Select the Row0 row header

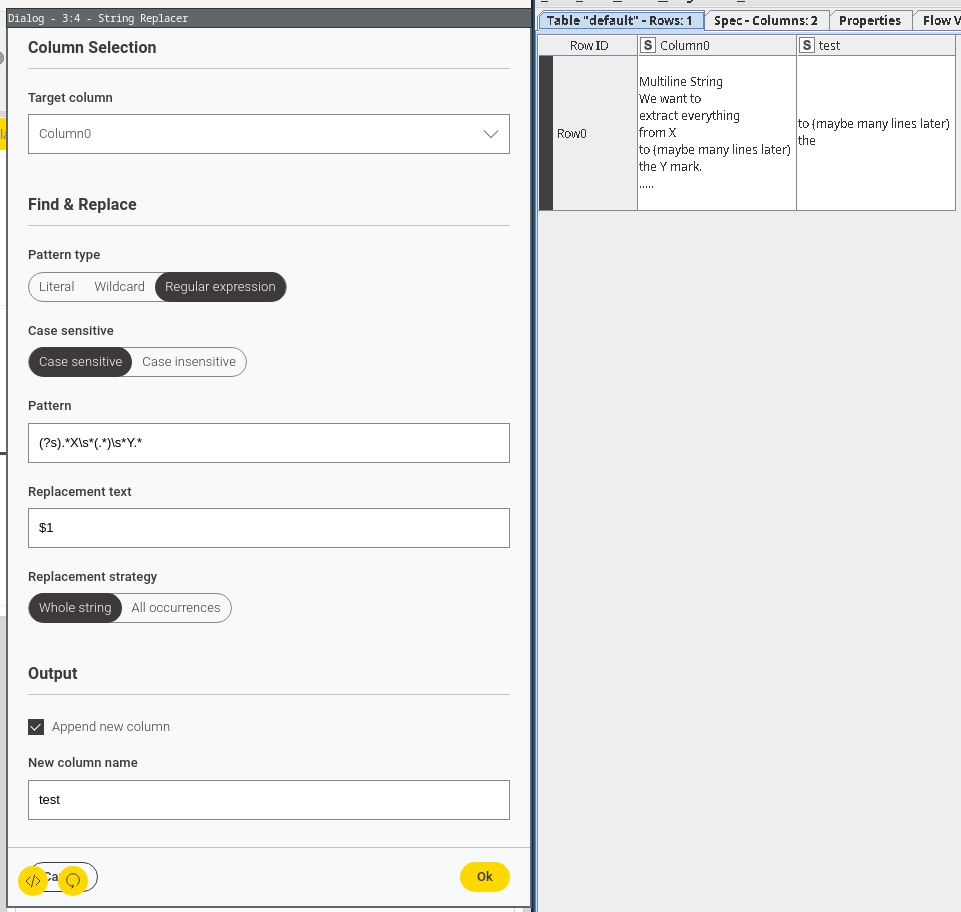pos(572,134)
